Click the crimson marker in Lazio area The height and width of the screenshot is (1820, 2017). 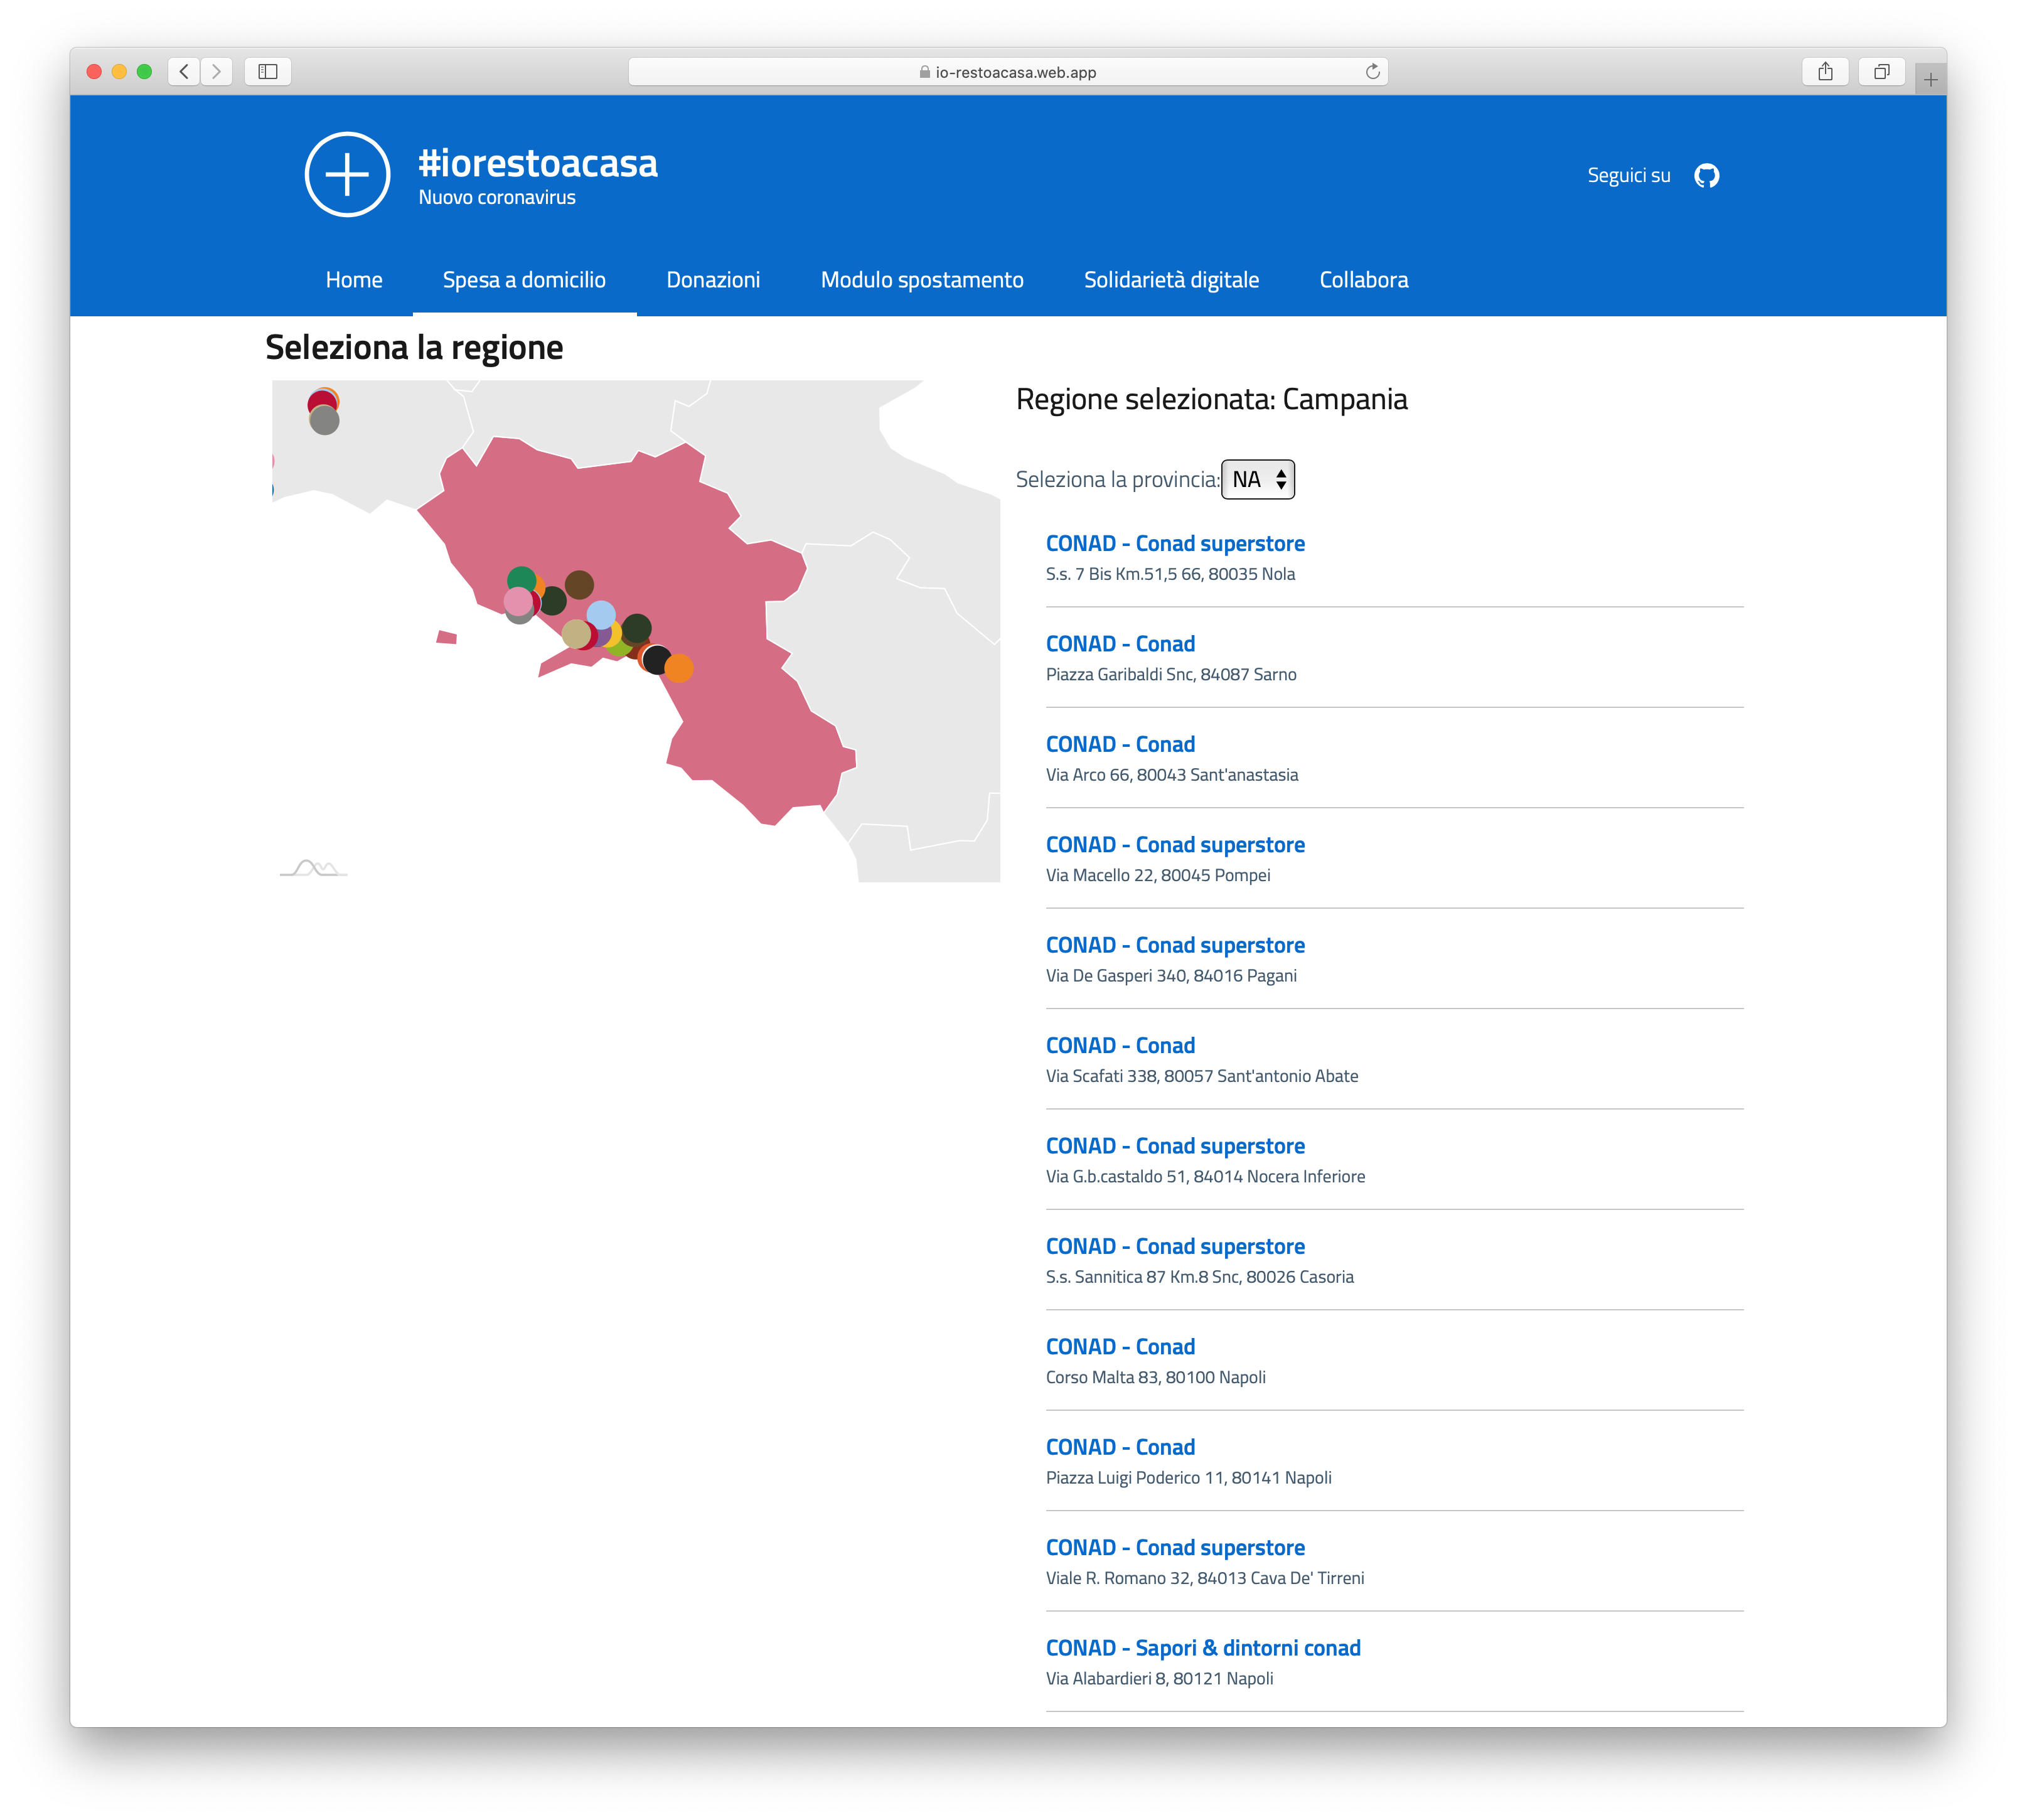tap(321, 401)
